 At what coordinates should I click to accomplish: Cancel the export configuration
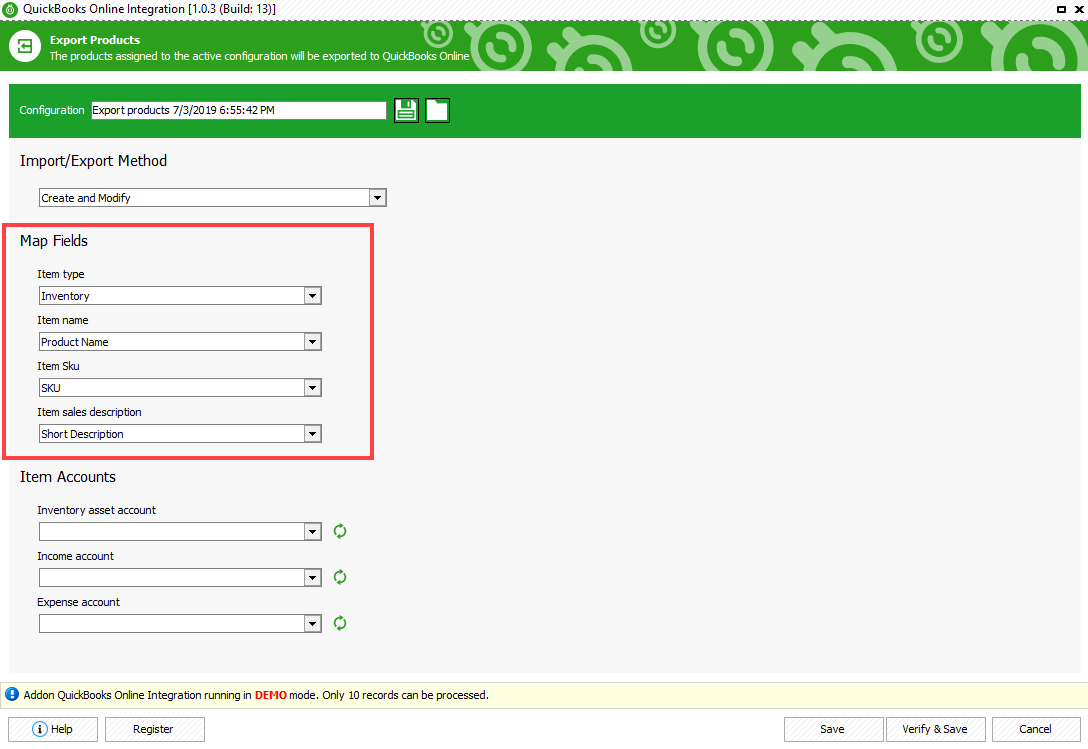(1036, 729)
